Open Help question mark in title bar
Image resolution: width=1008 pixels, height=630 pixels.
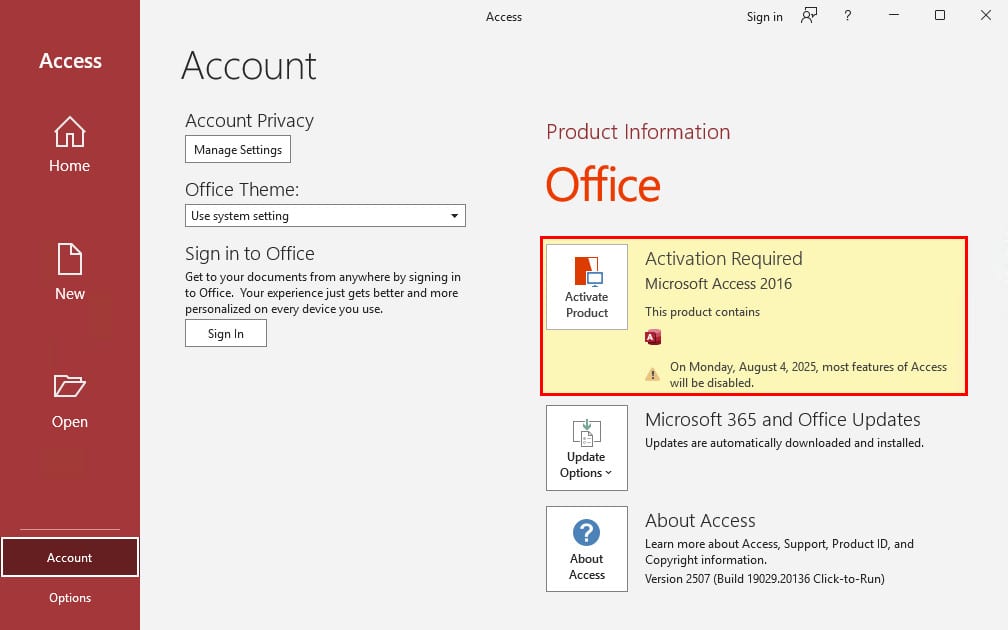(x=847, y=15)
